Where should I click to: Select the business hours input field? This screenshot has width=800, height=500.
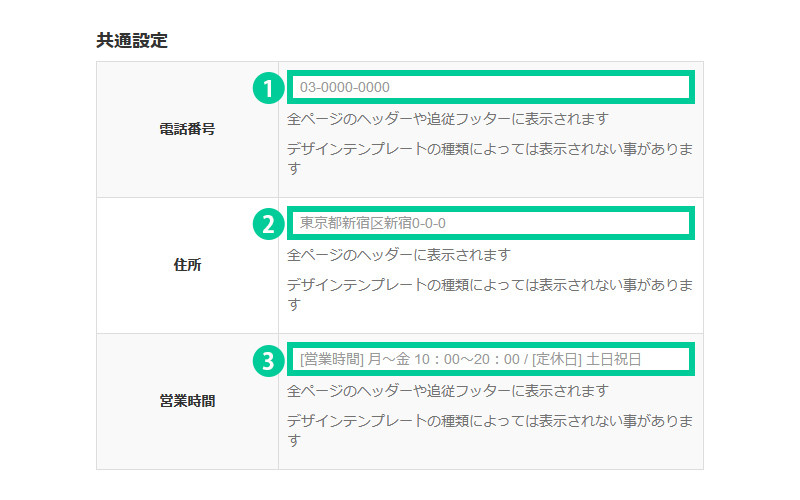click(490, 359)
